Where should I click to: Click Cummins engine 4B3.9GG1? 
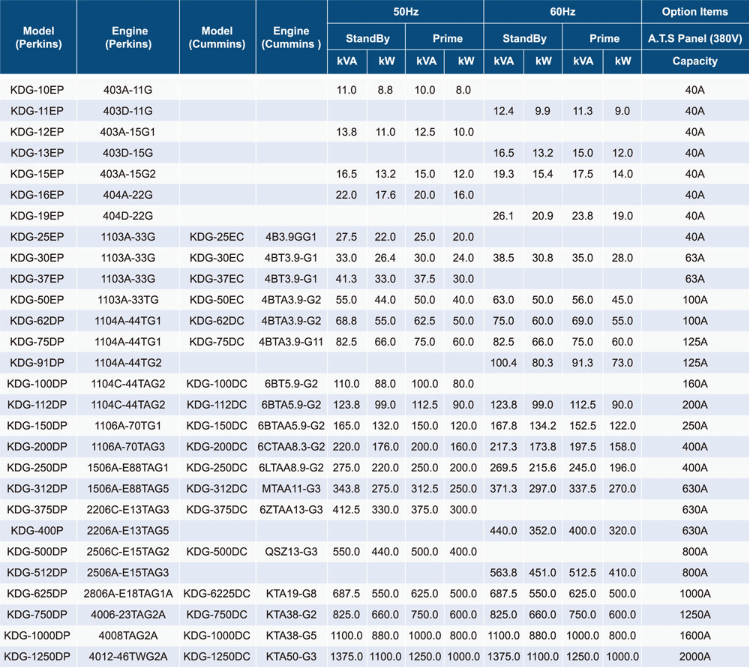point(291,237)
